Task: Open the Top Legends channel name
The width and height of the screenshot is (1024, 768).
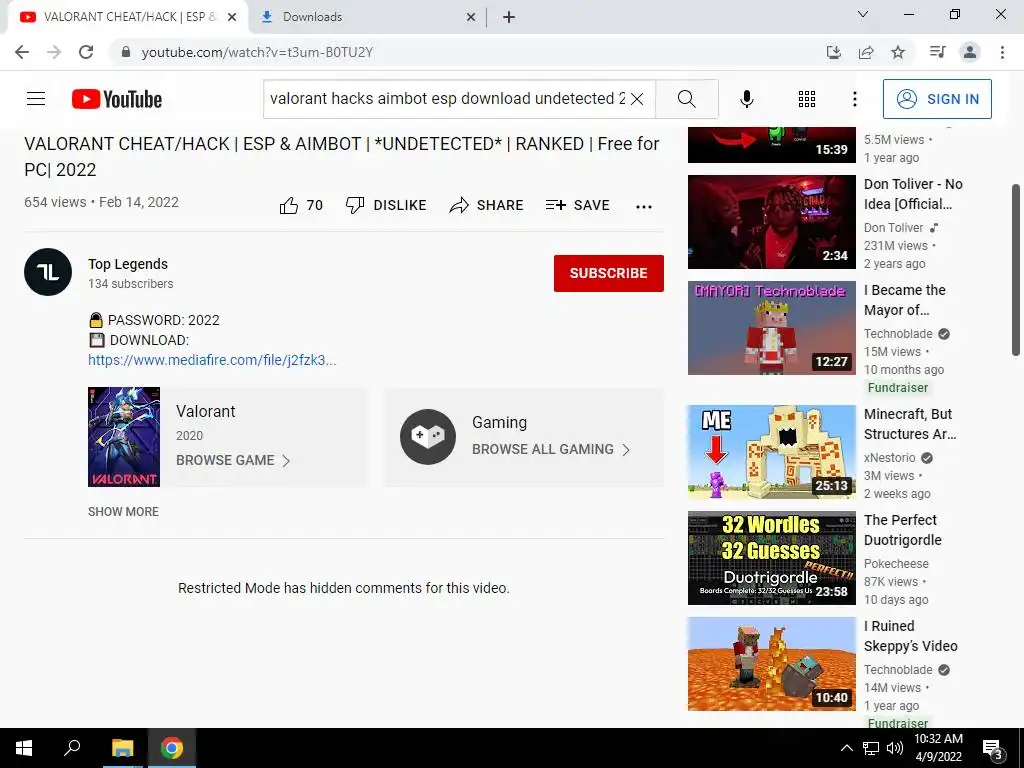Action: click(x=128, y=264)
